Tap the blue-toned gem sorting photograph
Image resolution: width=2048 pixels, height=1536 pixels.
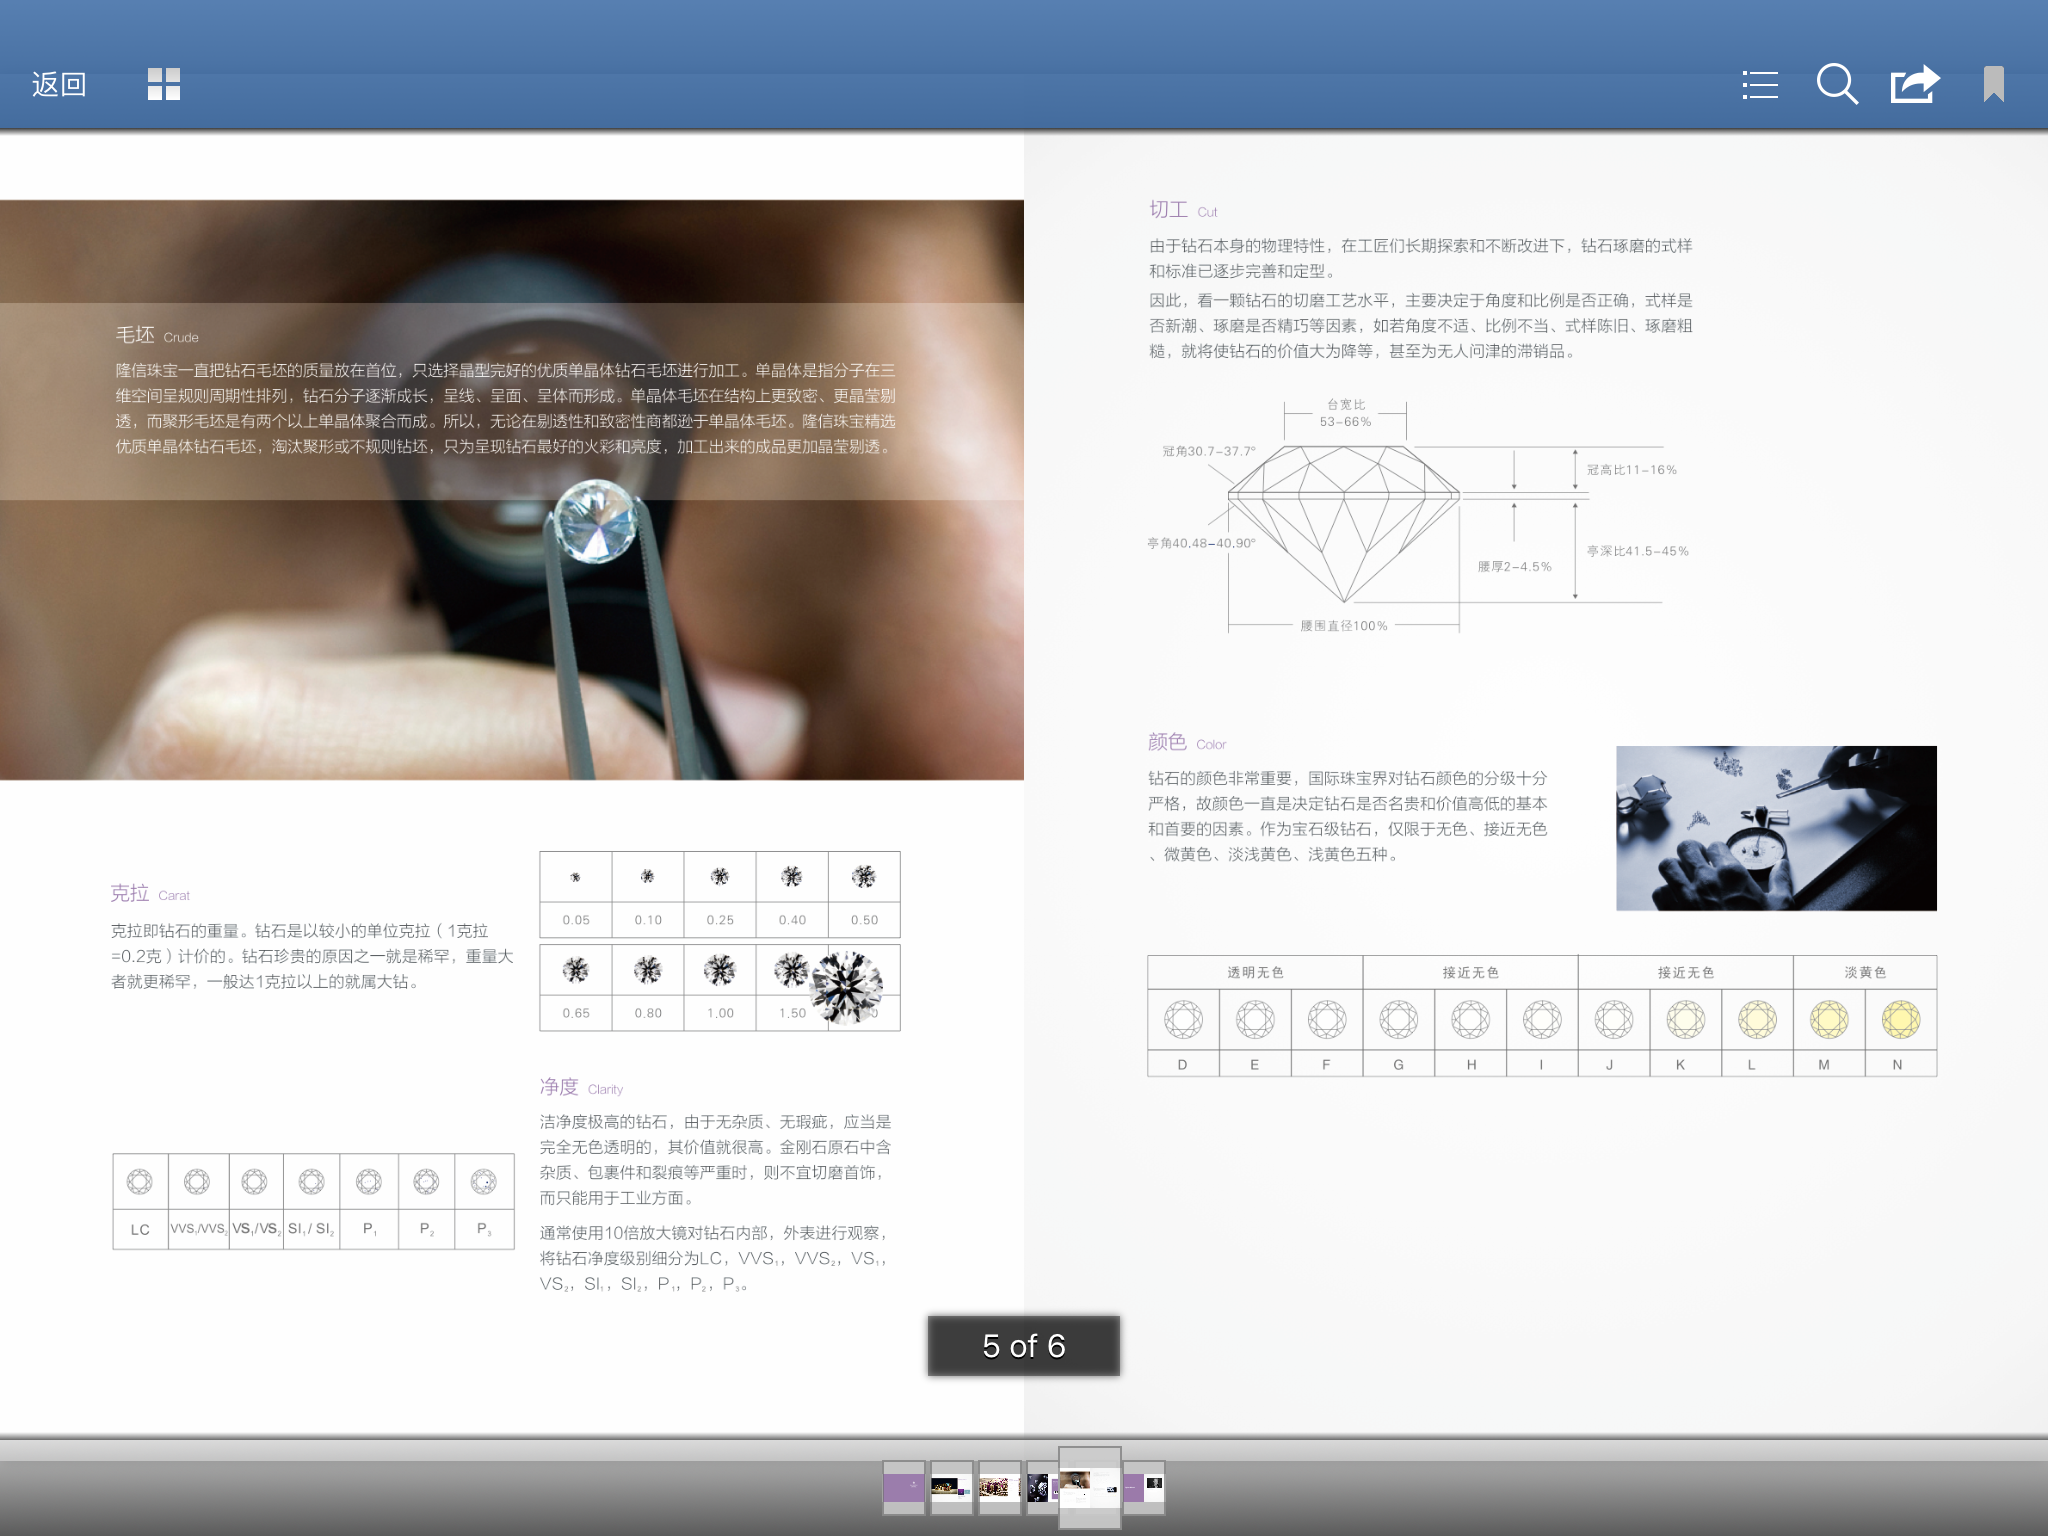pyautogui.click(x=1776, y=828)
